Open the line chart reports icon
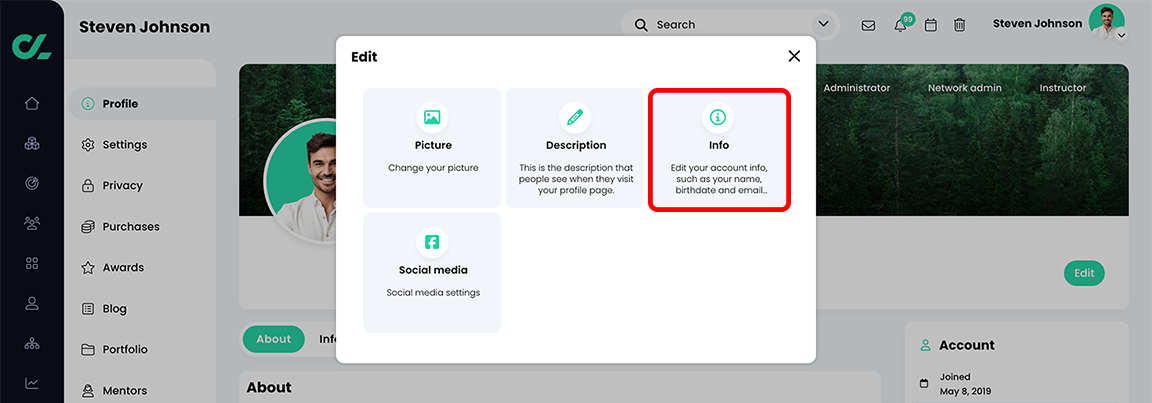 tap(32, 382)
